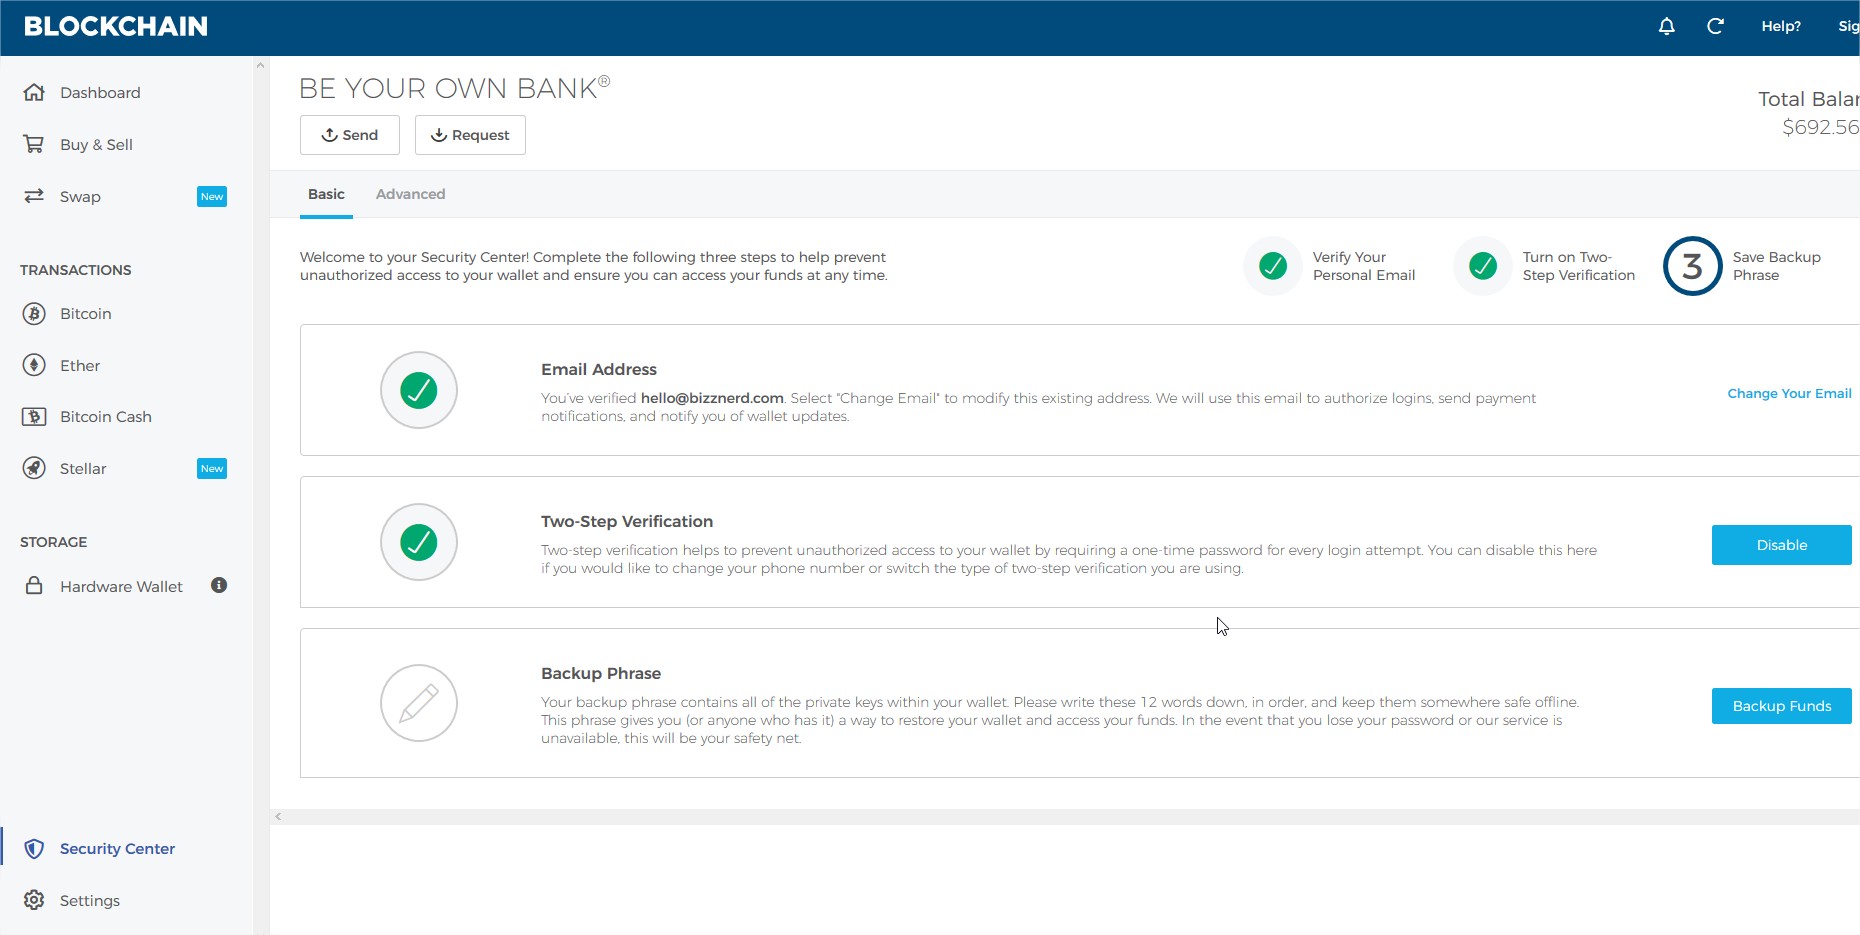Show Hardware Wallet info tooltip icon
Screen dimensions: 1860x935
pyautogui.click(x=219, y=585)
